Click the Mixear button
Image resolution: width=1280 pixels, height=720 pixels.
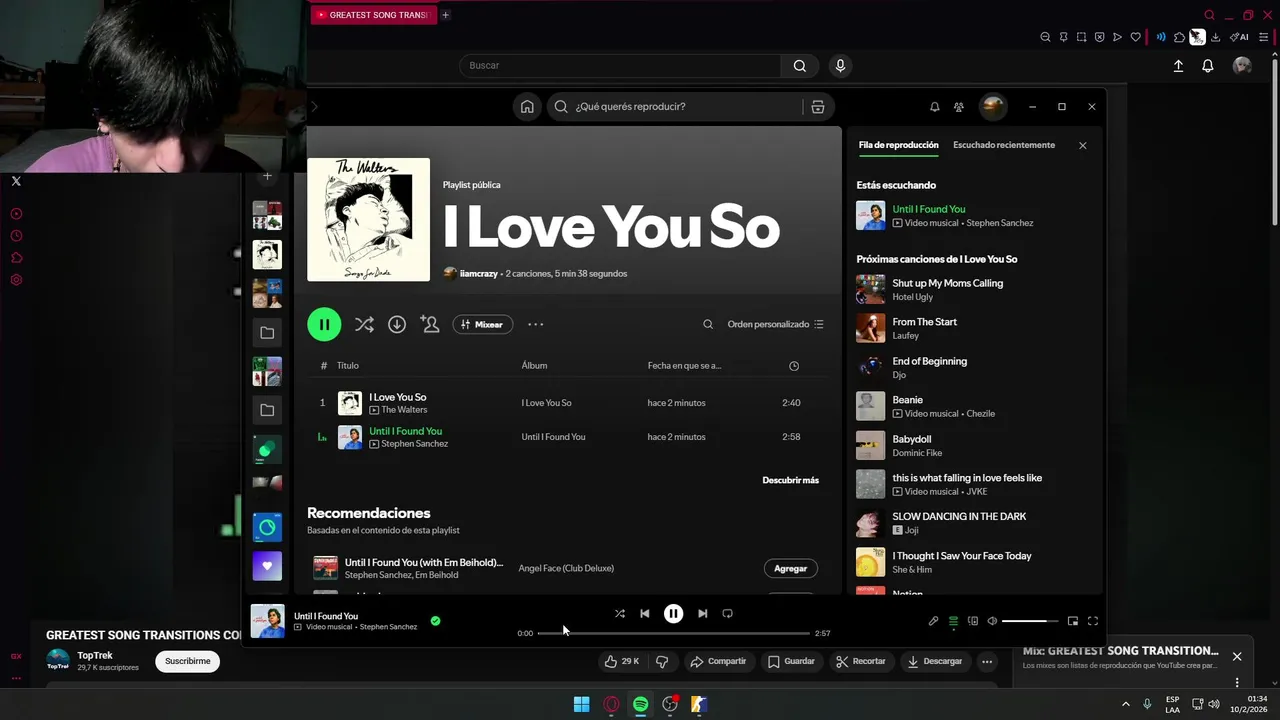pyautogui.click(x=483, y=324)
